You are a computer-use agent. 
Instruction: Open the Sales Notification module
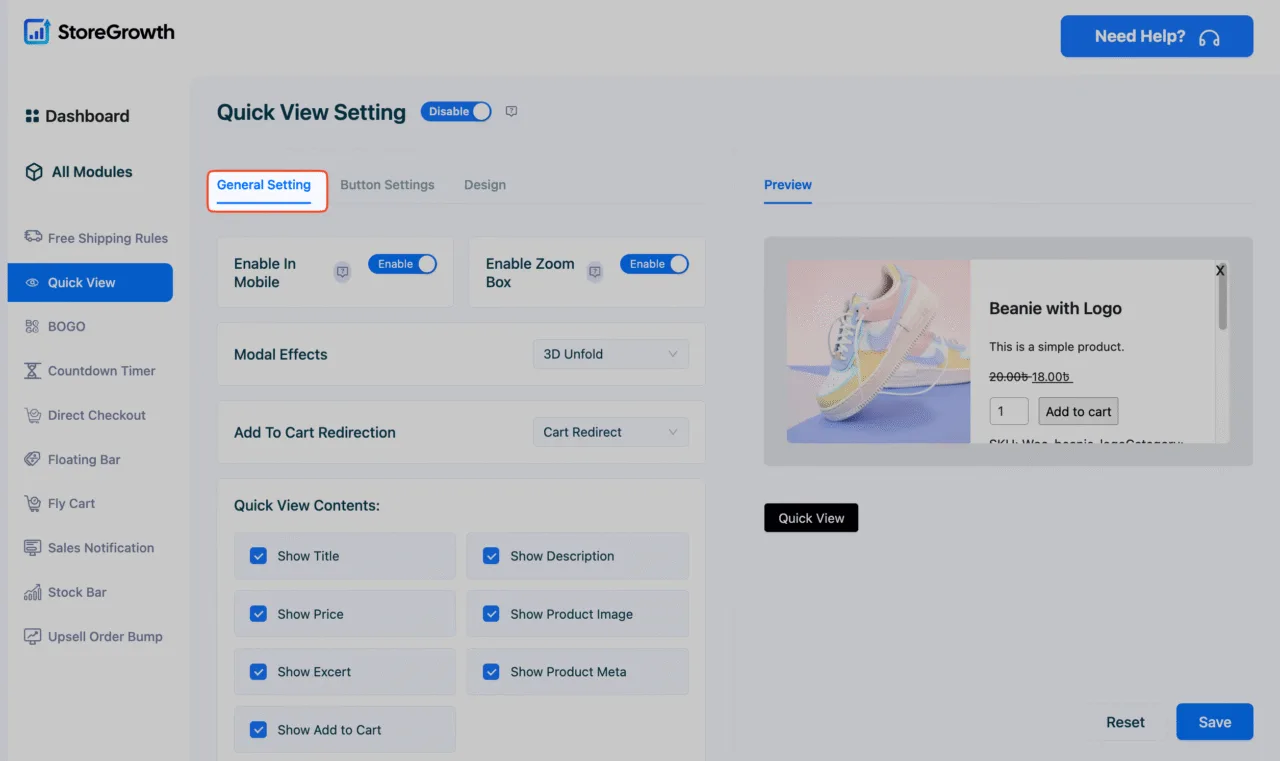[x=89, y=548]
